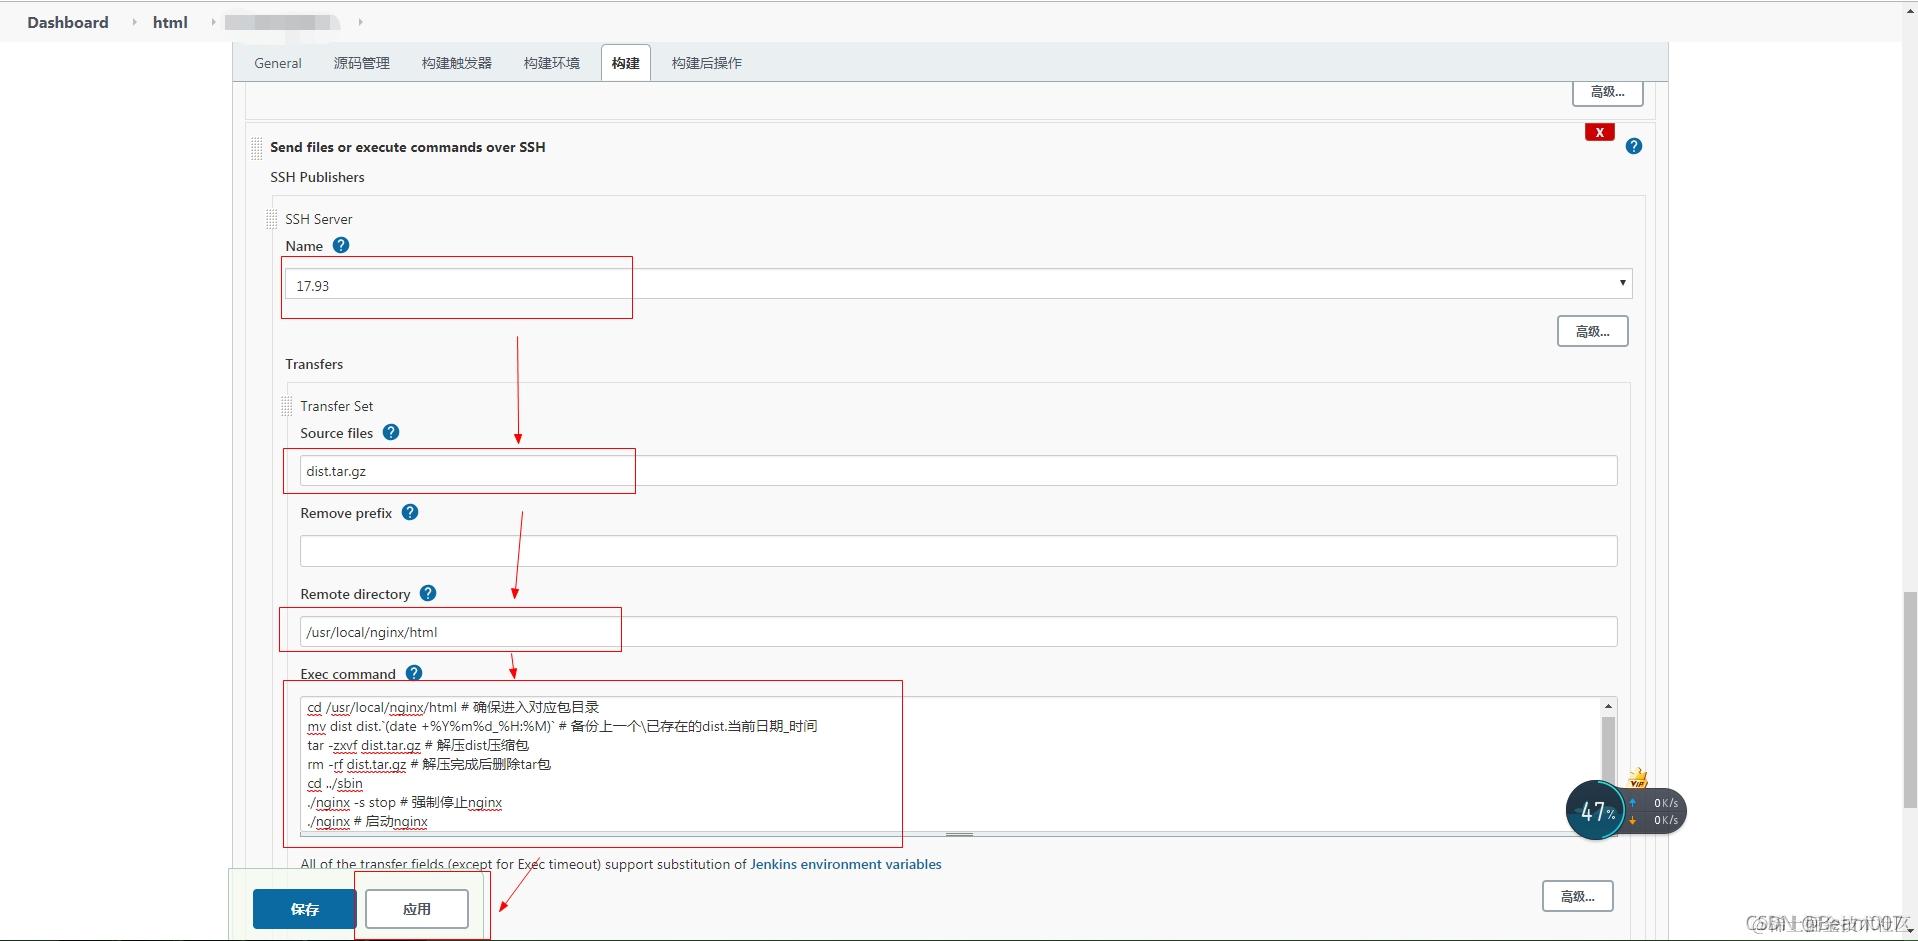
Task: Click the 保存 save button
Action: click(x=305, y=909)
